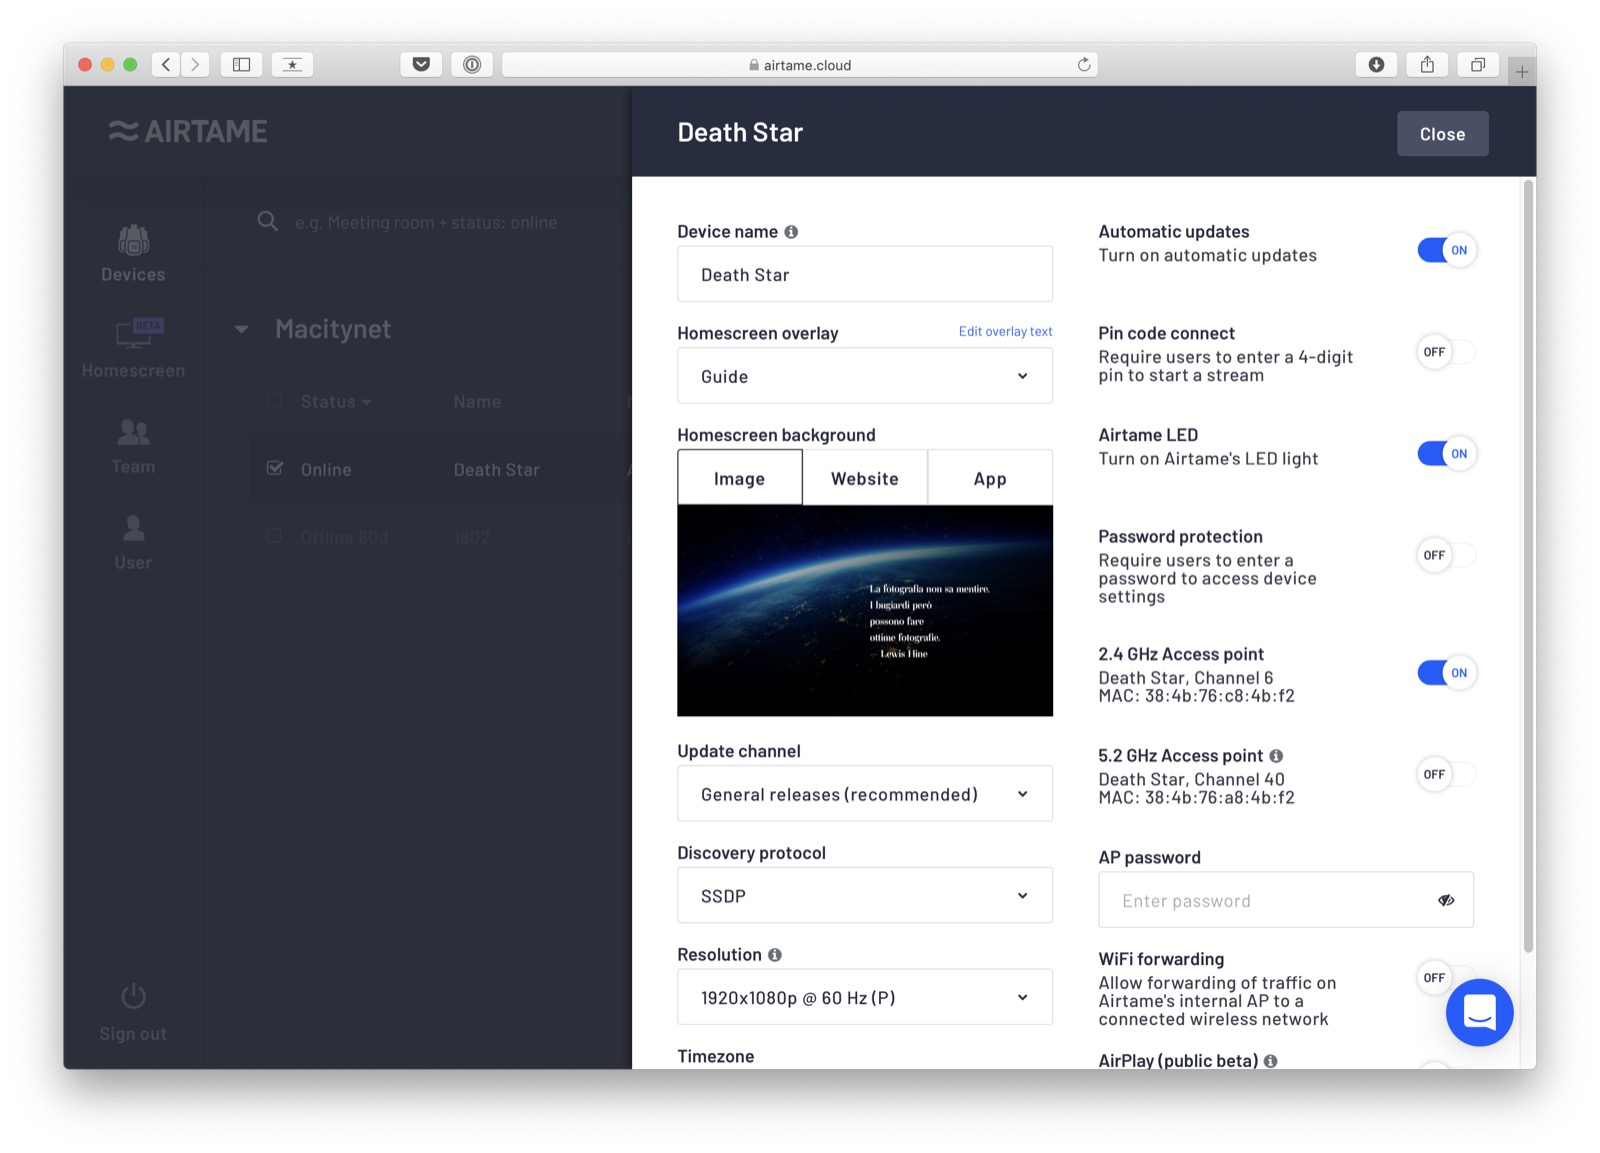
Task: Click the Device name info icon
Action: [791, 232]
